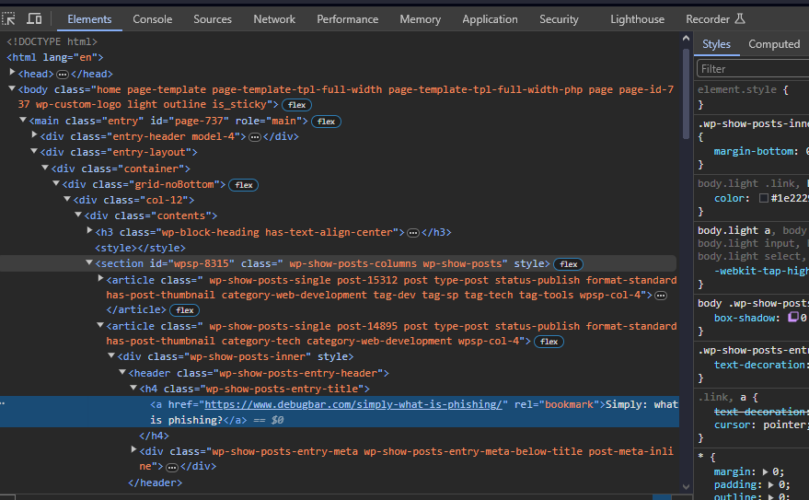Switch to the Application tab

coord(490,19)
